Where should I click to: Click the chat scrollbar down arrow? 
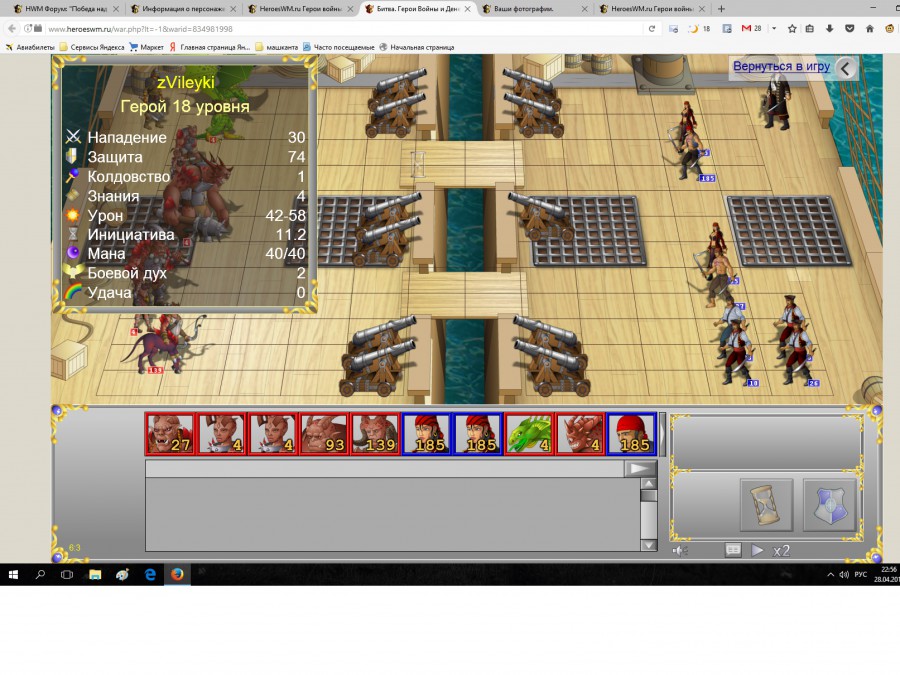(648, 545)
